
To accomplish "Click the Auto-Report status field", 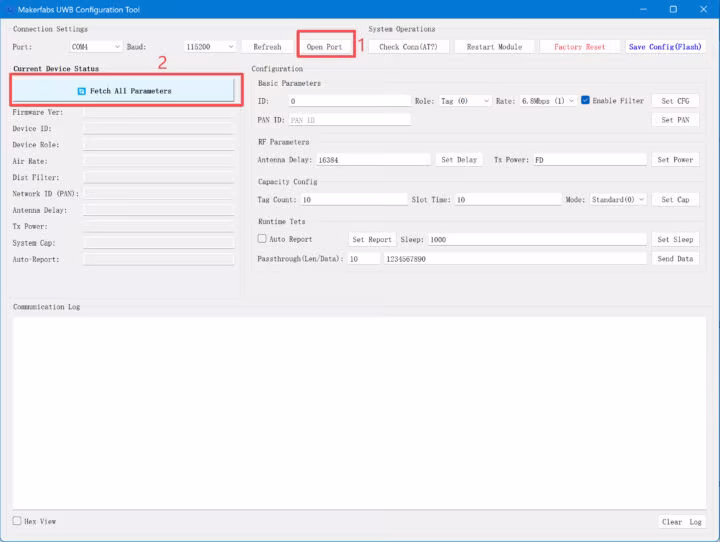I will (x=158, y=260).
